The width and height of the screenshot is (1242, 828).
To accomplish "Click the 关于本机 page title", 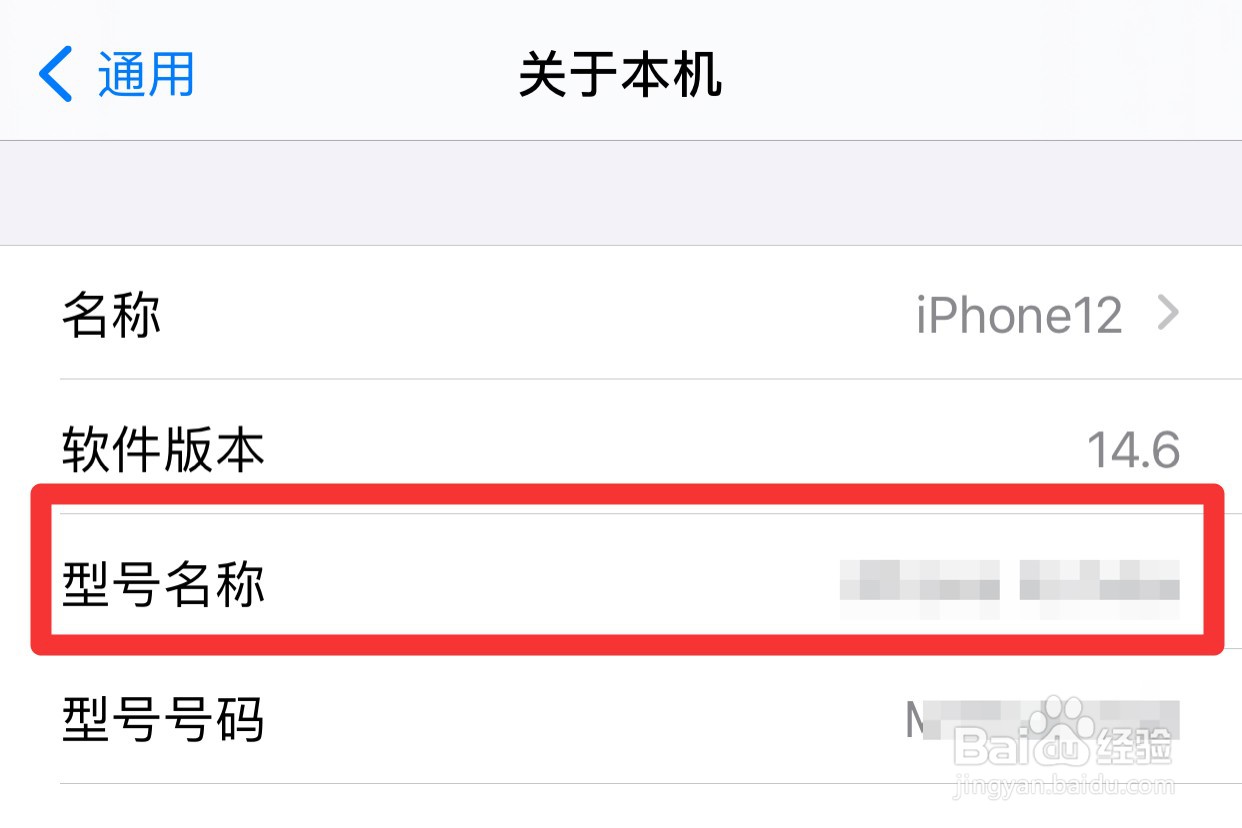I will tap(620, 75).
